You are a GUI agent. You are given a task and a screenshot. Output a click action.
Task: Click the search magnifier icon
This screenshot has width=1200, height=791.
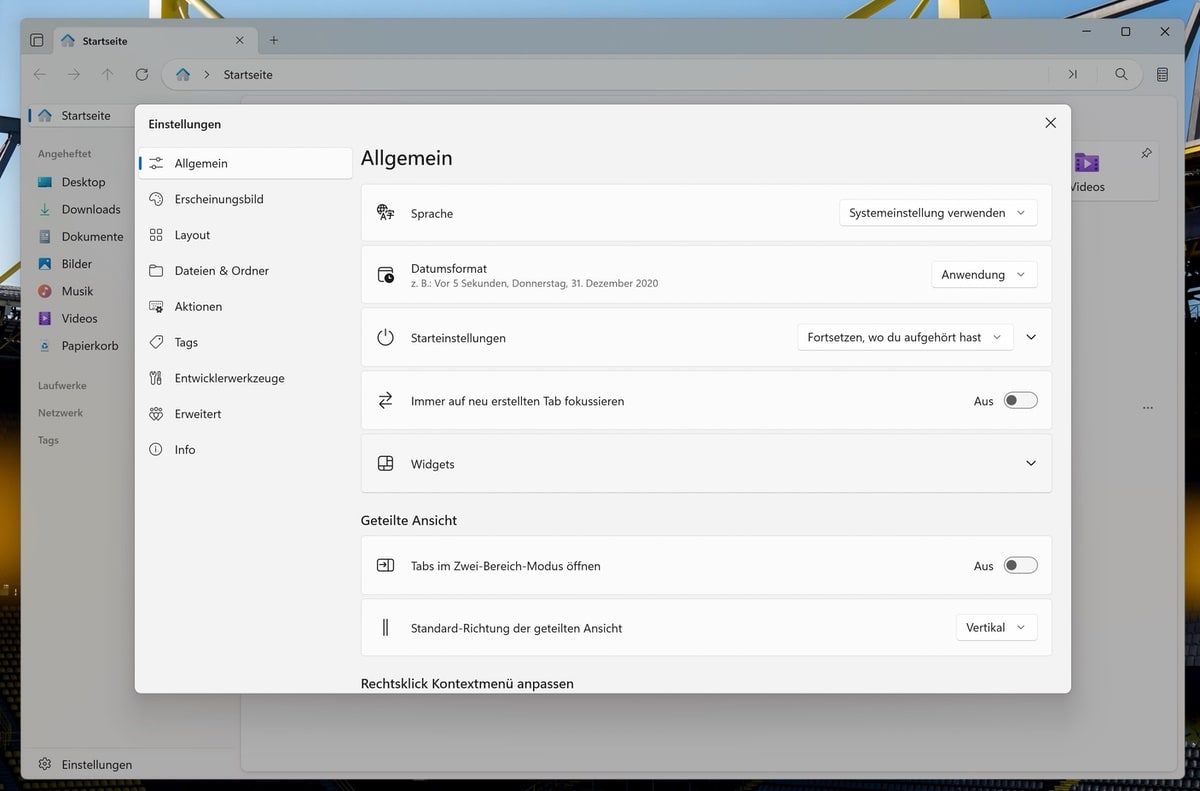pos(1121,75)
